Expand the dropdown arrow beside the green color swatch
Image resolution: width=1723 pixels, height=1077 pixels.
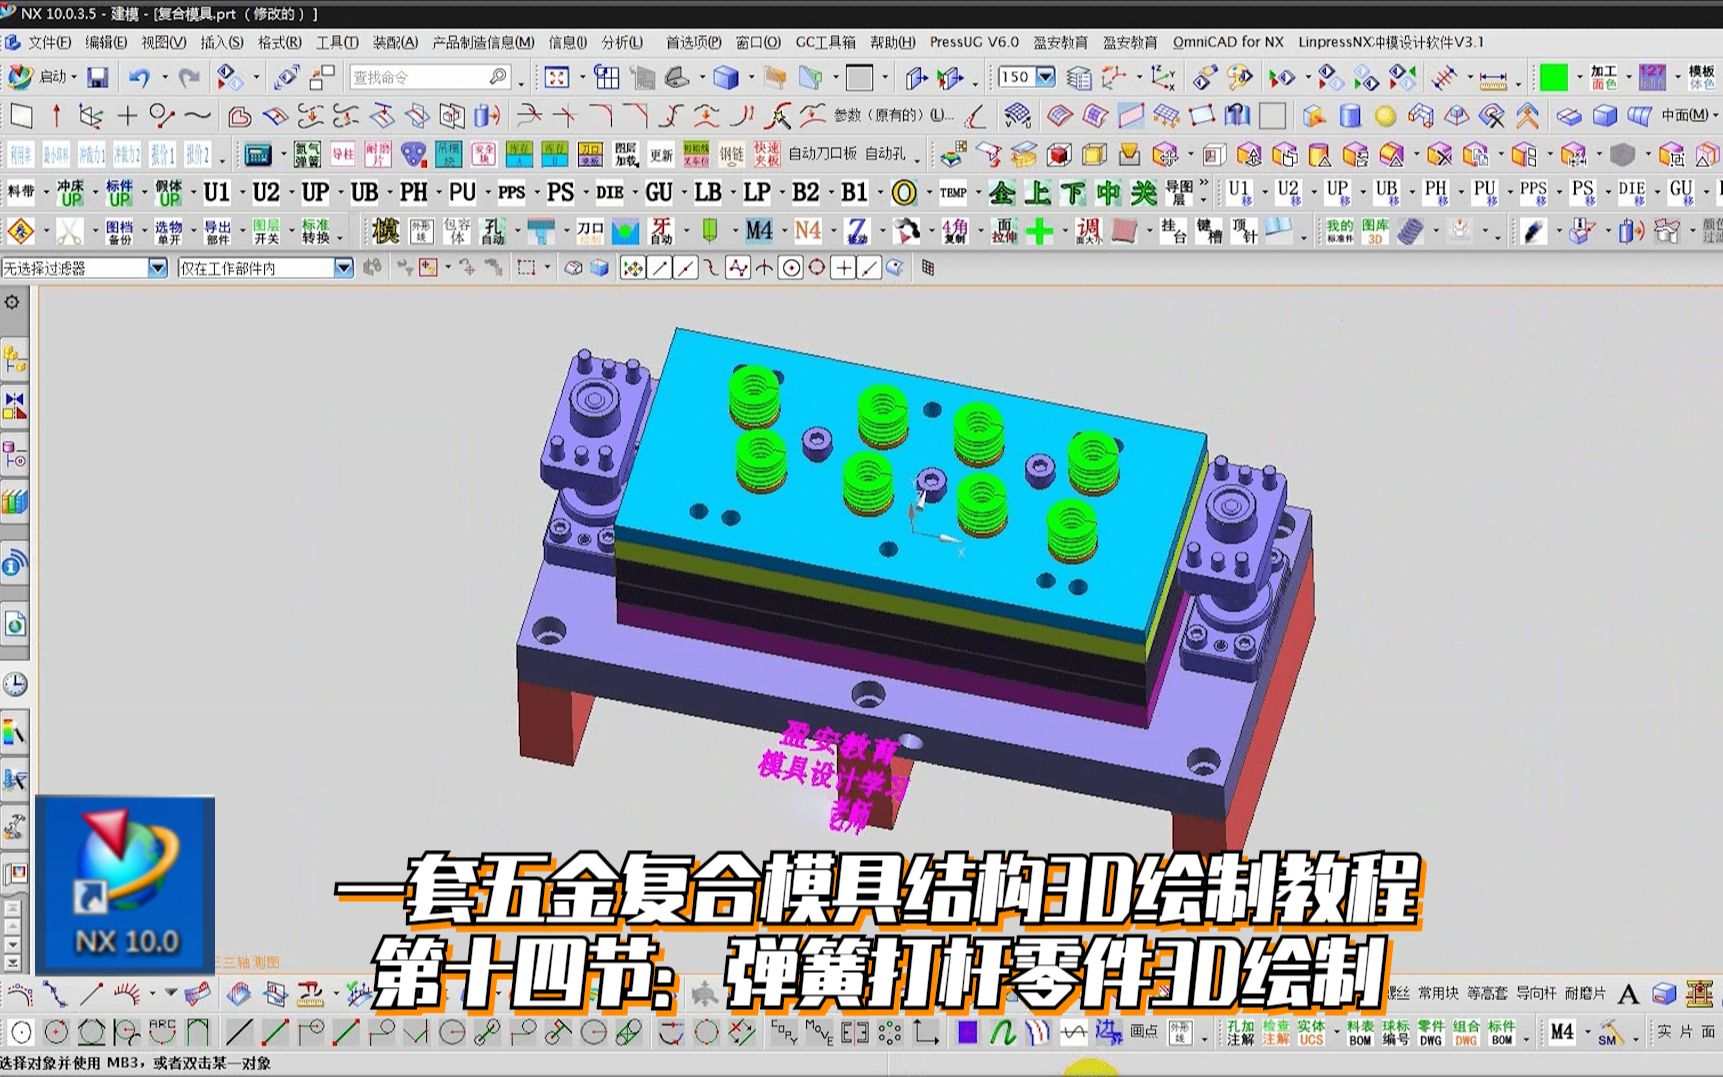click(x=1579, y=78)
